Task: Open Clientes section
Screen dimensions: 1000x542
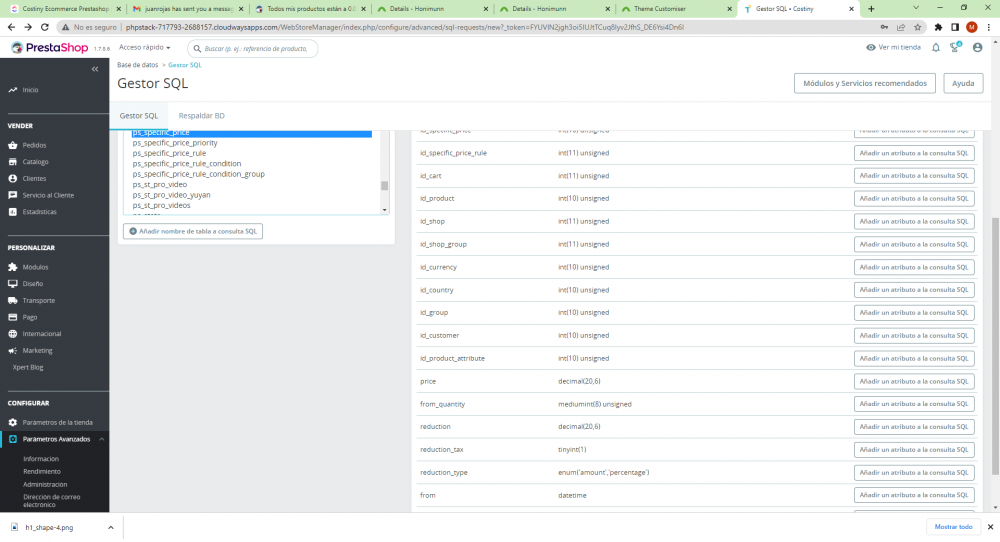Action: pos(34,179)
